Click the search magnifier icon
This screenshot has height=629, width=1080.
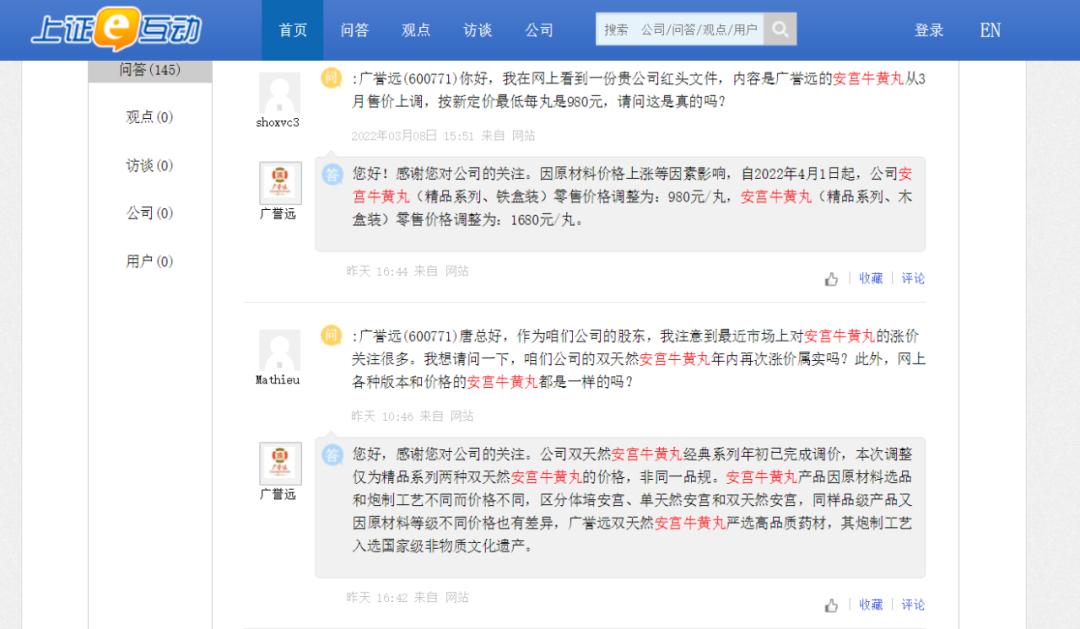pos(780,29)
